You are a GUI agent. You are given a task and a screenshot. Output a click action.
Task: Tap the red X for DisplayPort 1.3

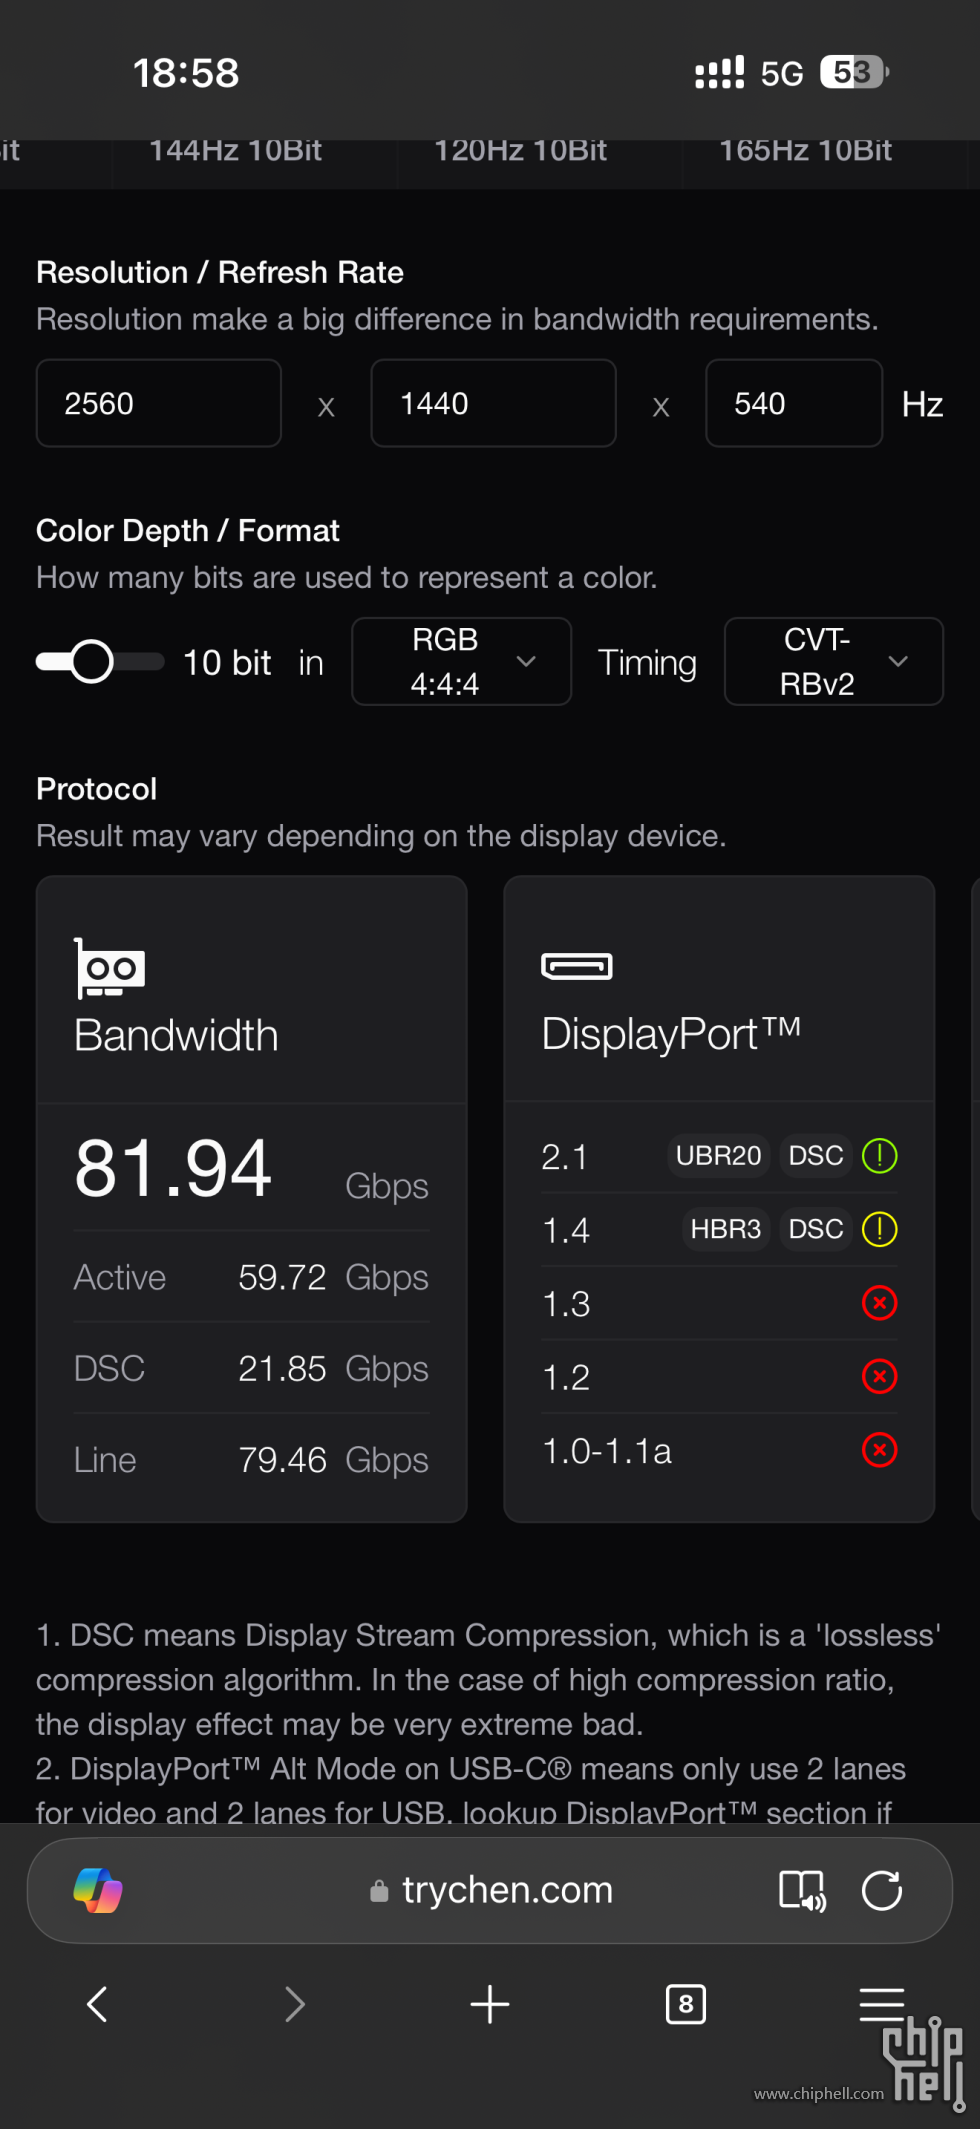pos(879,1303)
